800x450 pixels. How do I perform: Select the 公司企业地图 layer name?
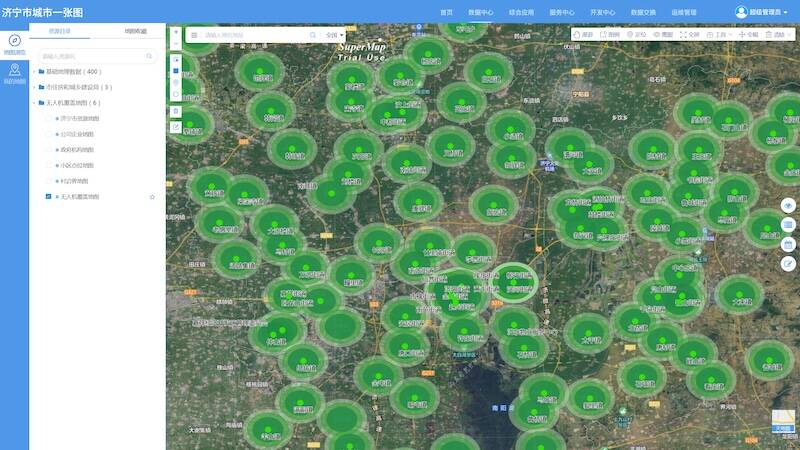(x=77, y=134)
